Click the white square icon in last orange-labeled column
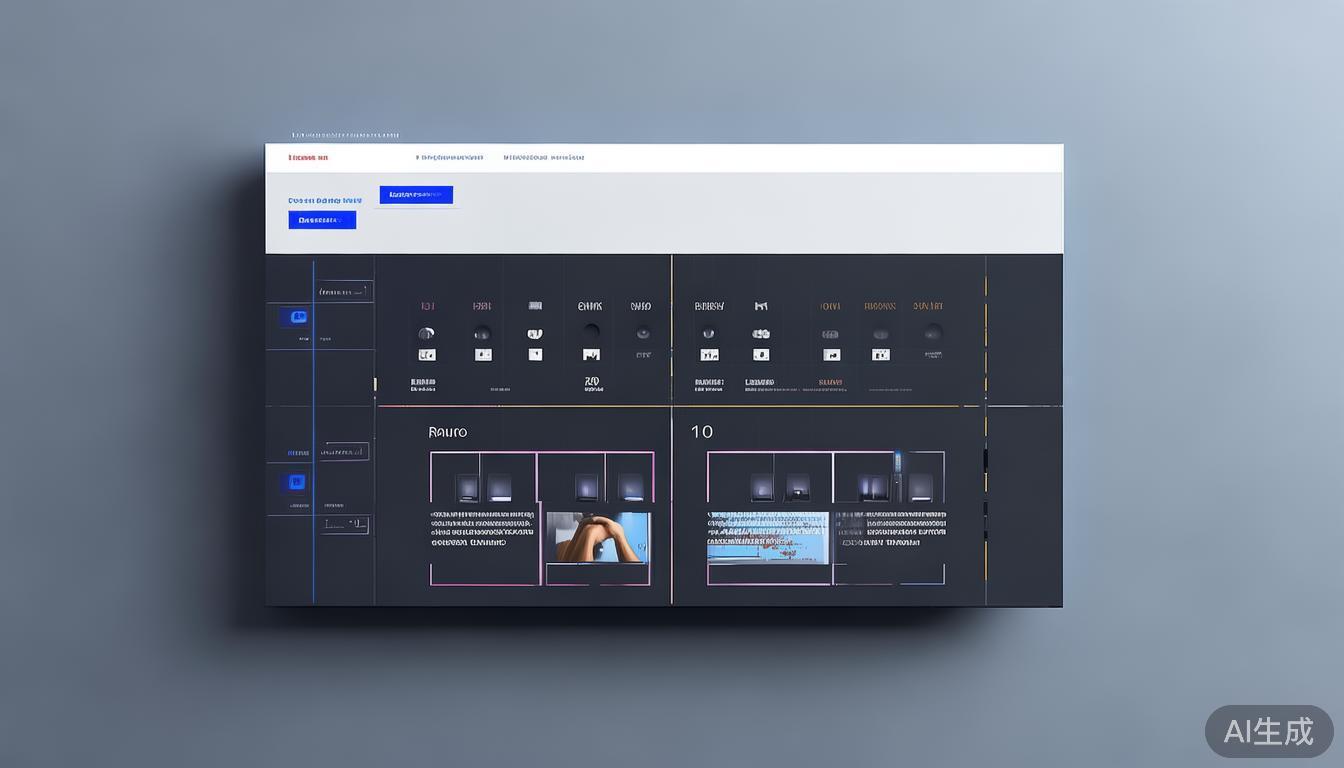Viewport: 1344px width, 768px height. (x=932, y=354)
